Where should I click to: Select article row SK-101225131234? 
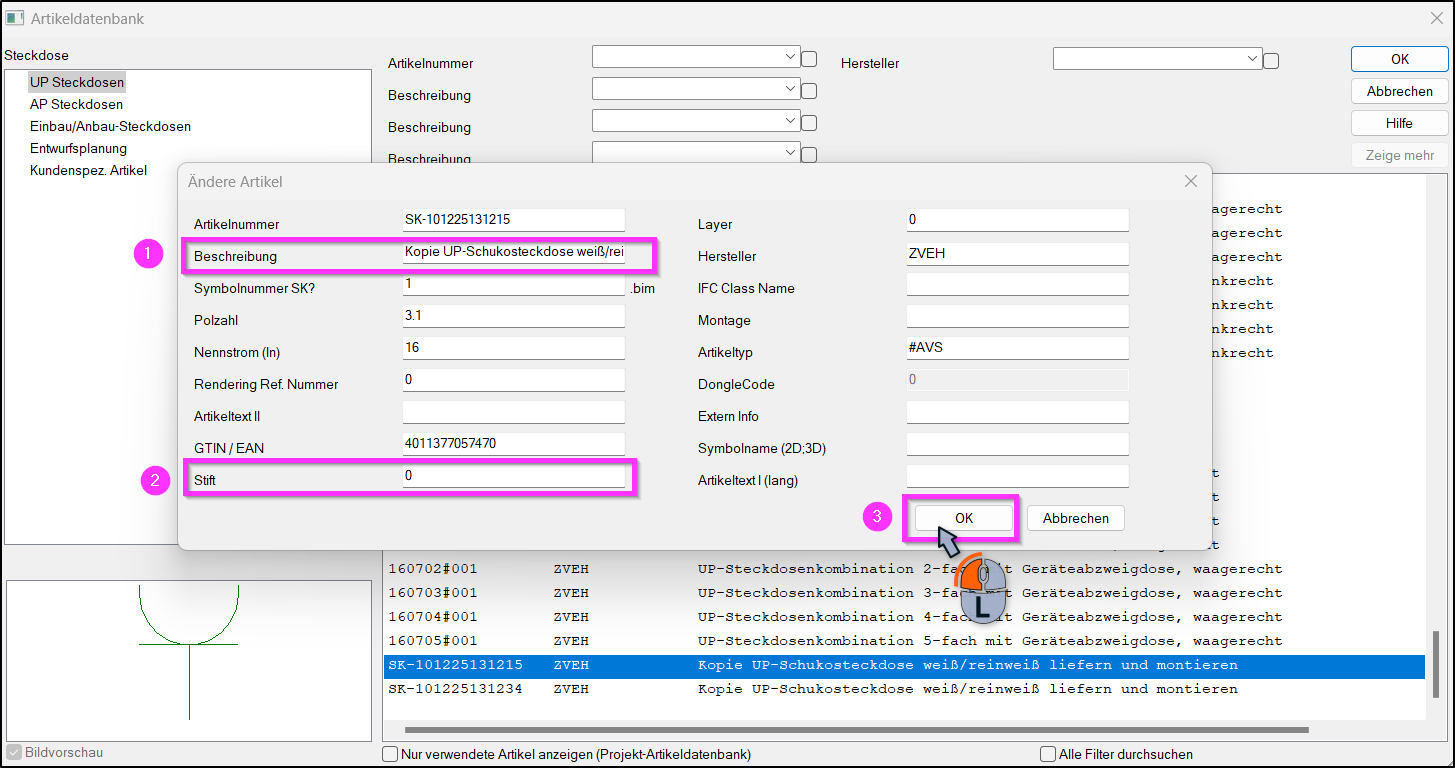point(904,689)
